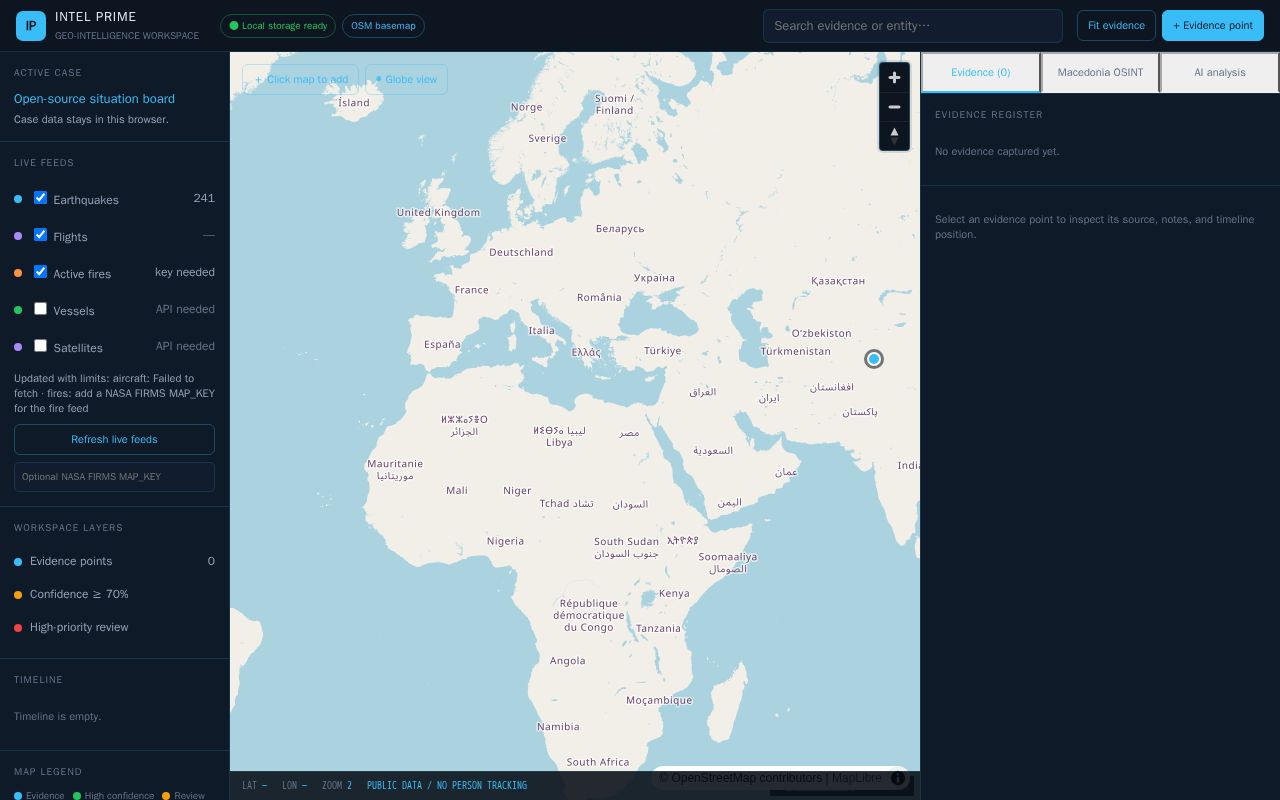Uncheck the Flights feed checkbox
Image resolution: width=1280 pixels, height=800 pixels.
click(40, 235)
